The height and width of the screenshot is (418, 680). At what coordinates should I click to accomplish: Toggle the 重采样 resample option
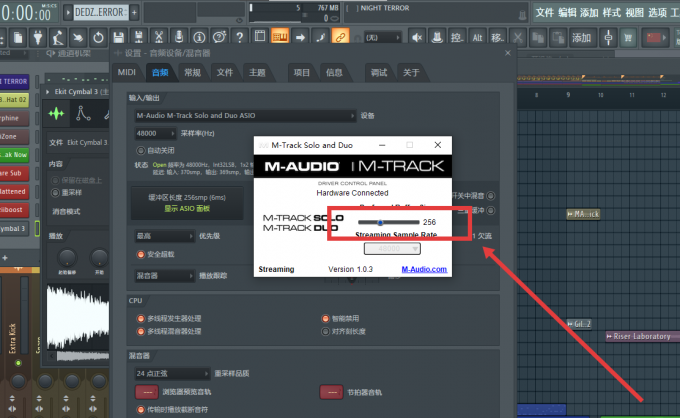click(55, 193)
